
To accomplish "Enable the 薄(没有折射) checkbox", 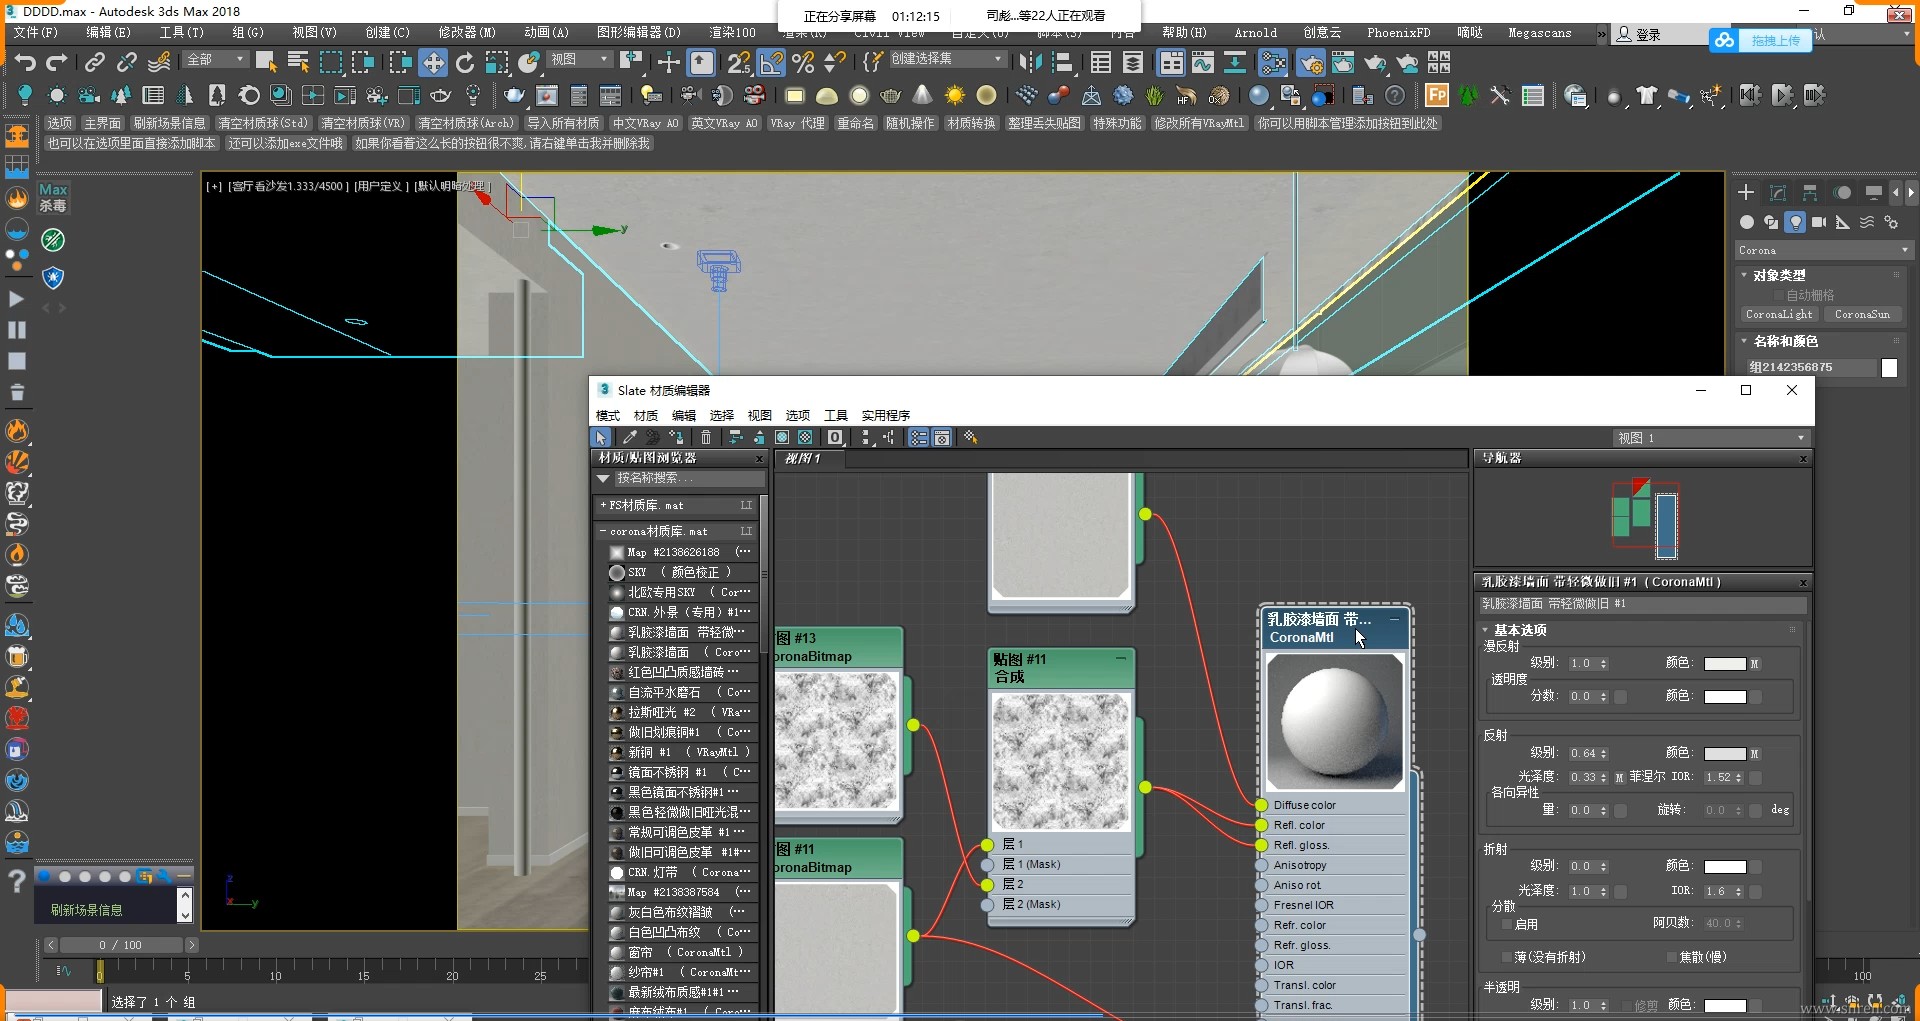I will pyautogui.click(x=1506, y=957).
